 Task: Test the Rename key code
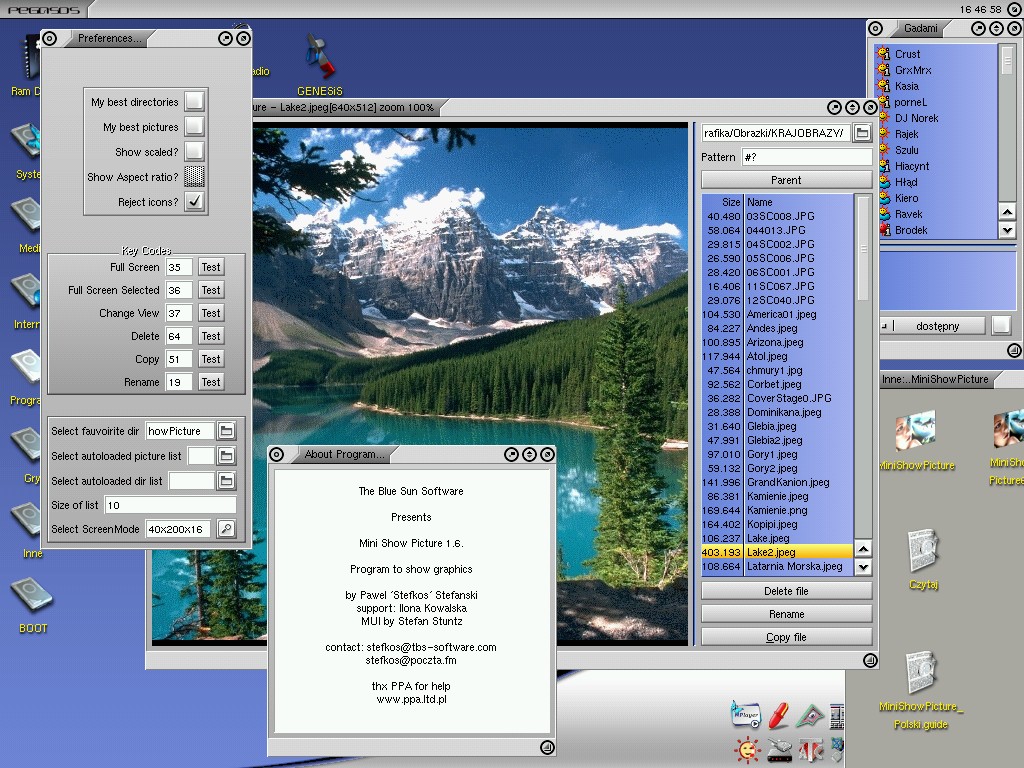[211, 382]
